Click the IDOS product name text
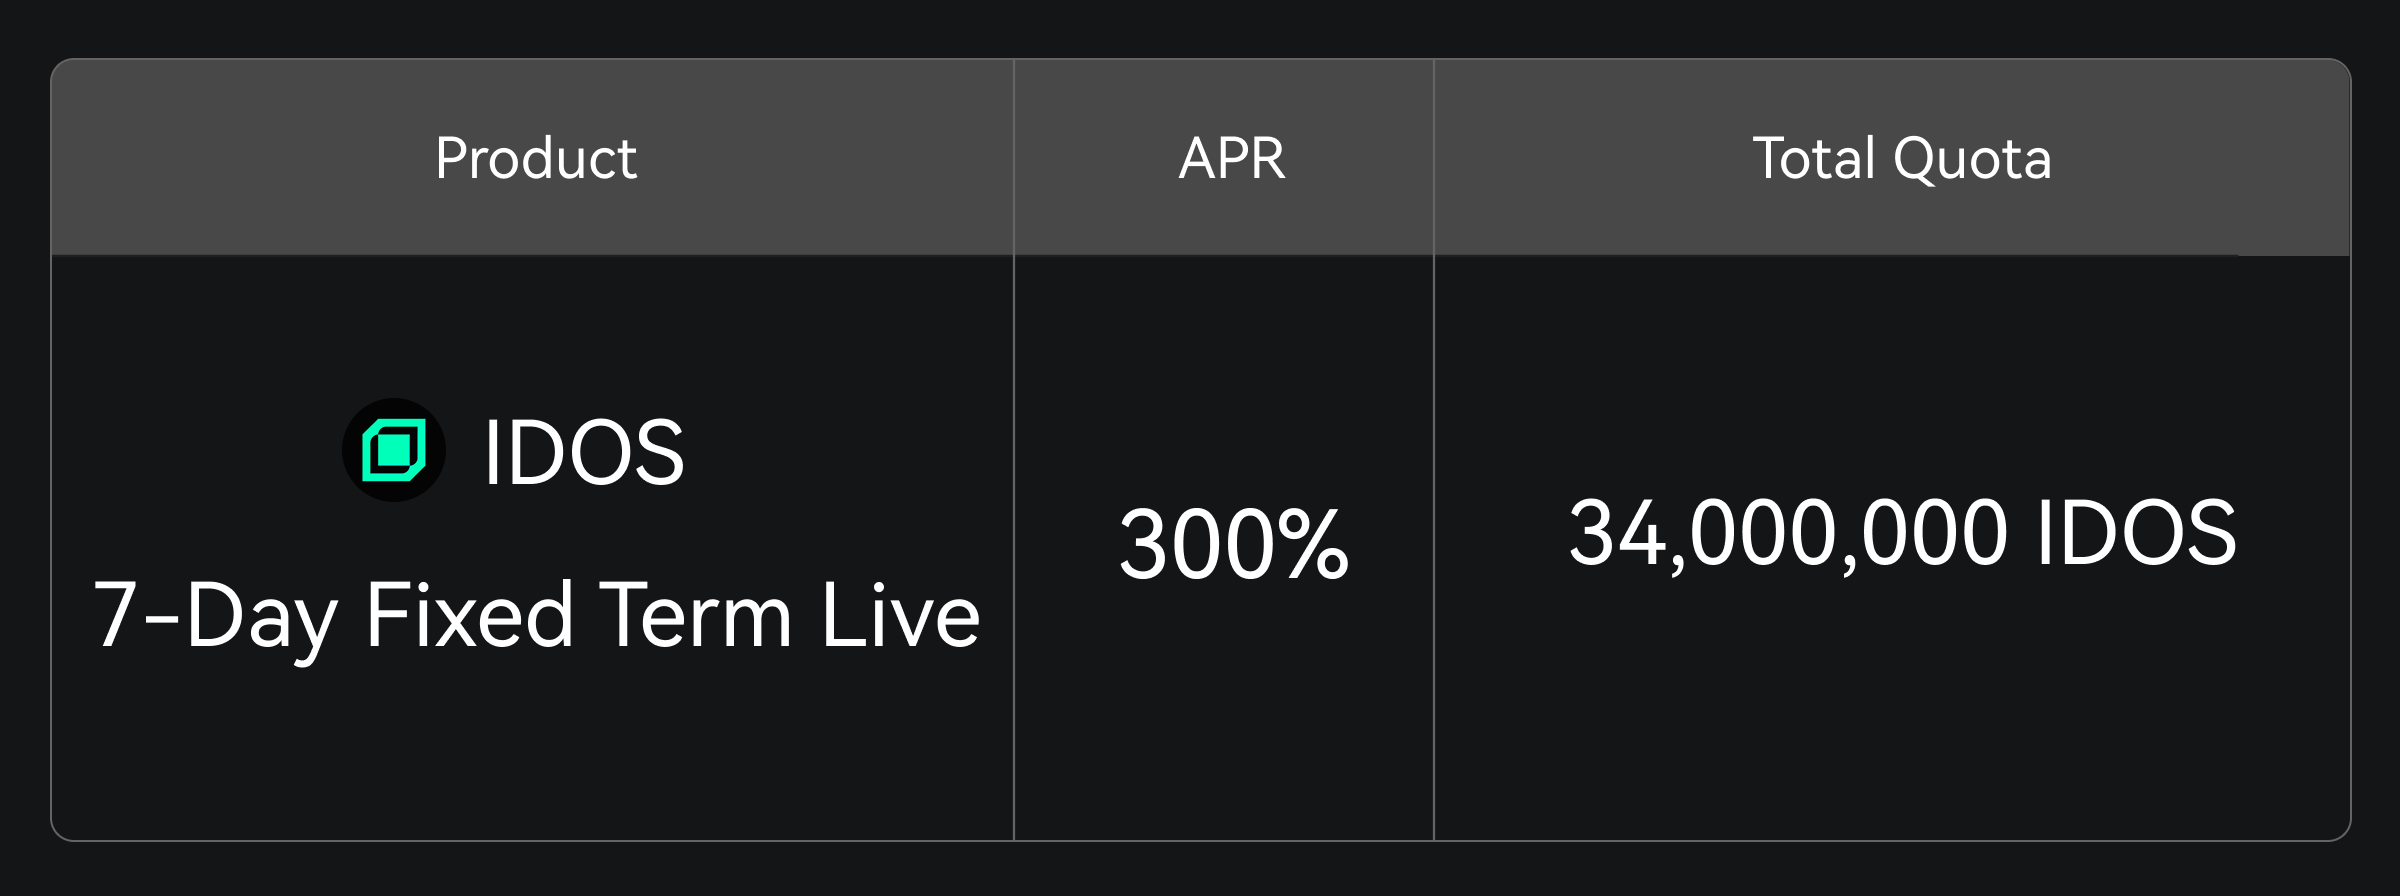 coord(584,453)
